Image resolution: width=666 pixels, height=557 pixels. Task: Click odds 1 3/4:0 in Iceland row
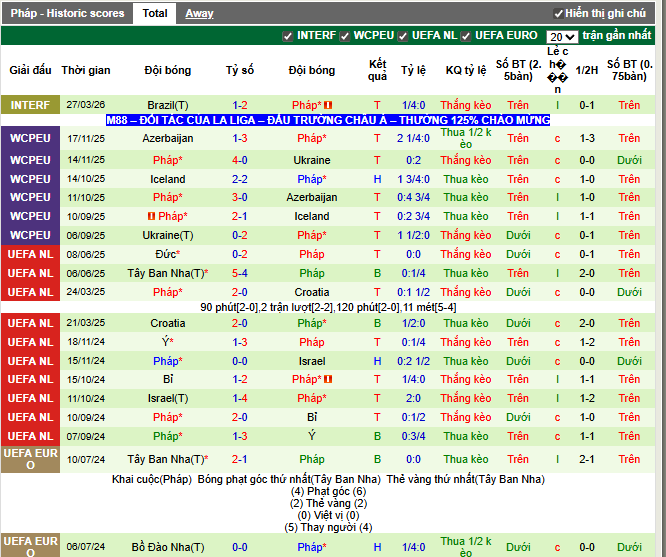[x=413, y=179]
